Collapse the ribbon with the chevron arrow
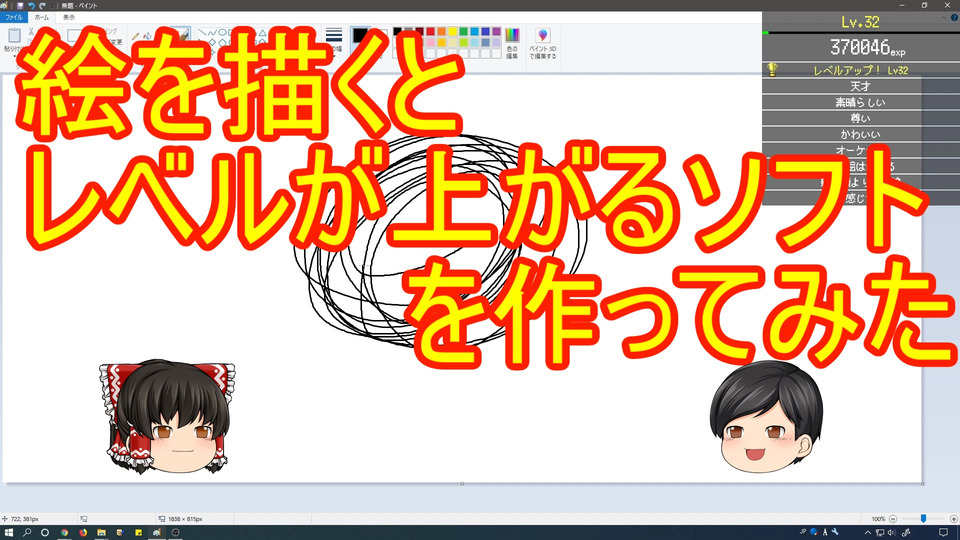Viewport: 960px width, 540px height. [x=942, y=18]
